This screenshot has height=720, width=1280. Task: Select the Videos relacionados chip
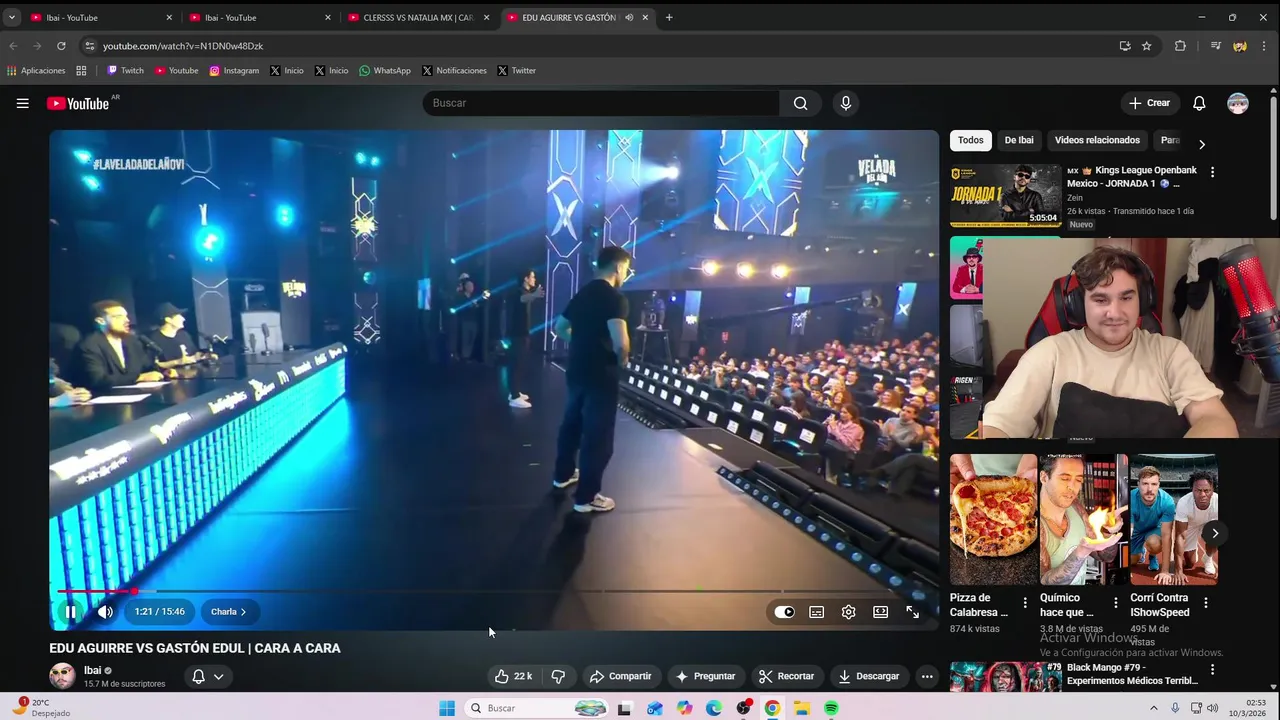(1097, 140)
